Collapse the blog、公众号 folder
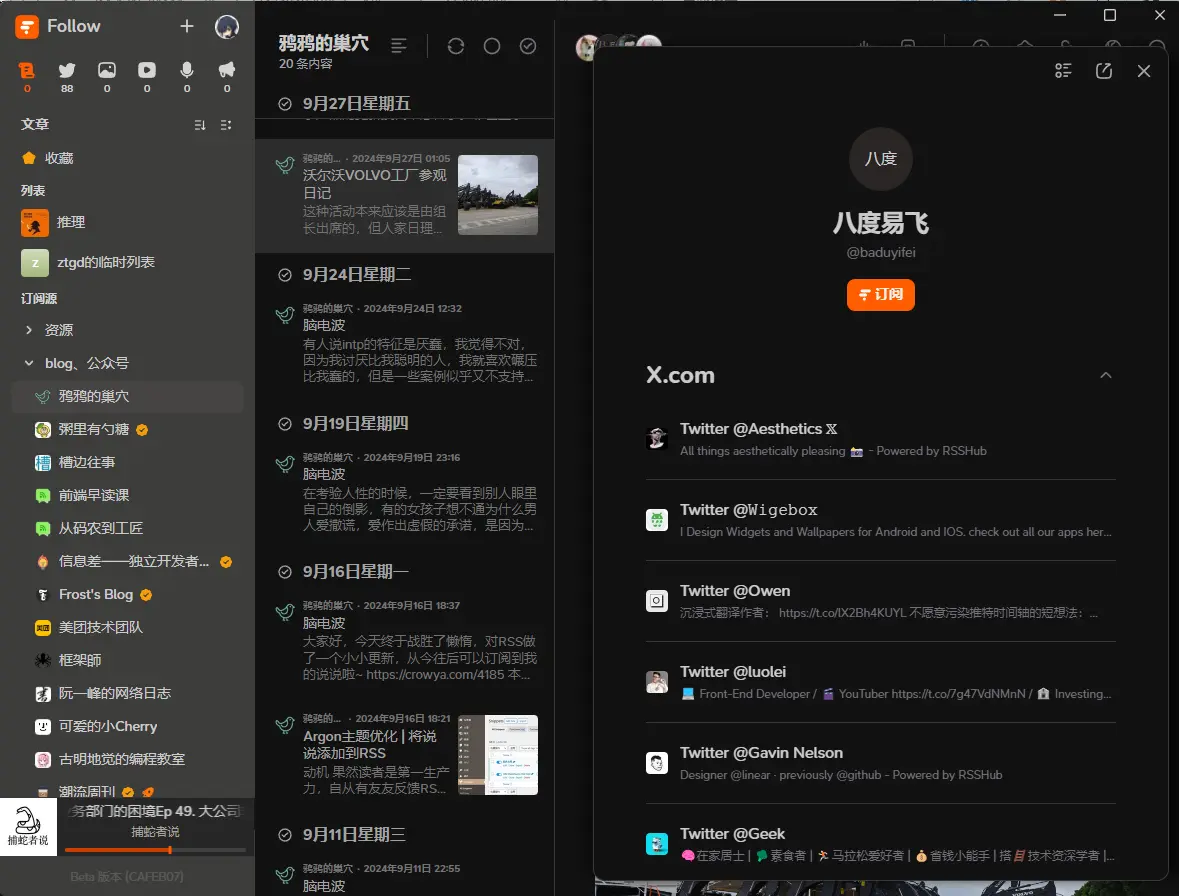Viewport: 1179px width, 896px height. 29,363
